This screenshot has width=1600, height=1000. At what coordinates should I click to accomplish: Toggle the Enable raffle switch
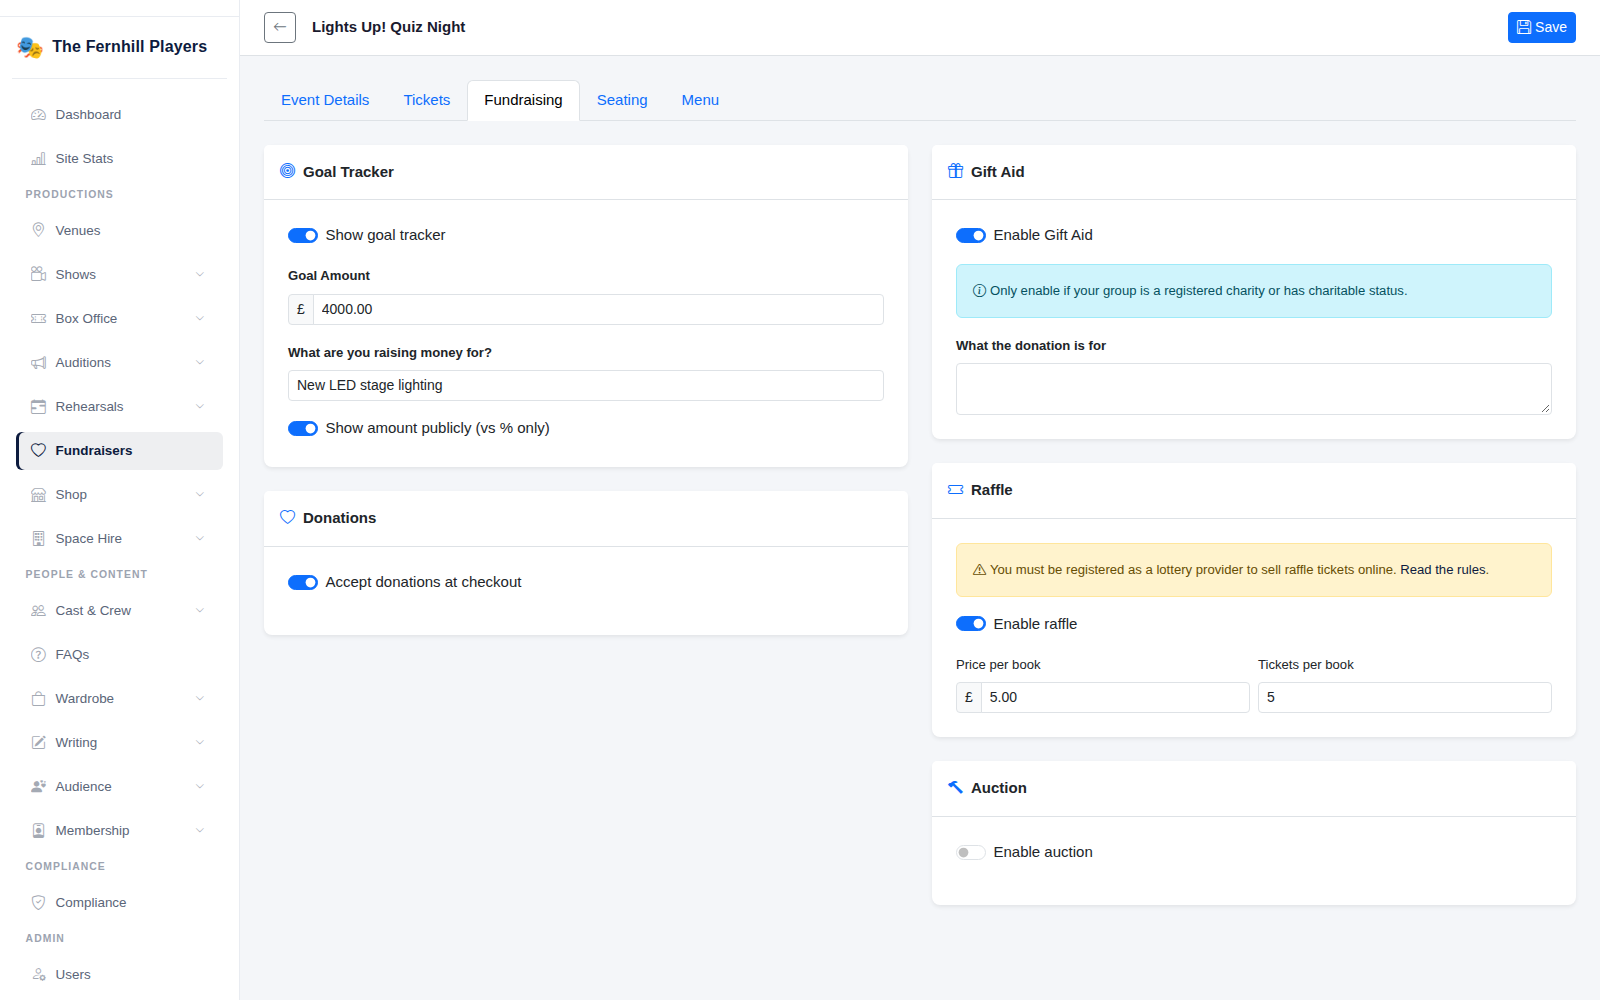pyautogui.click(x=971, y=624)
